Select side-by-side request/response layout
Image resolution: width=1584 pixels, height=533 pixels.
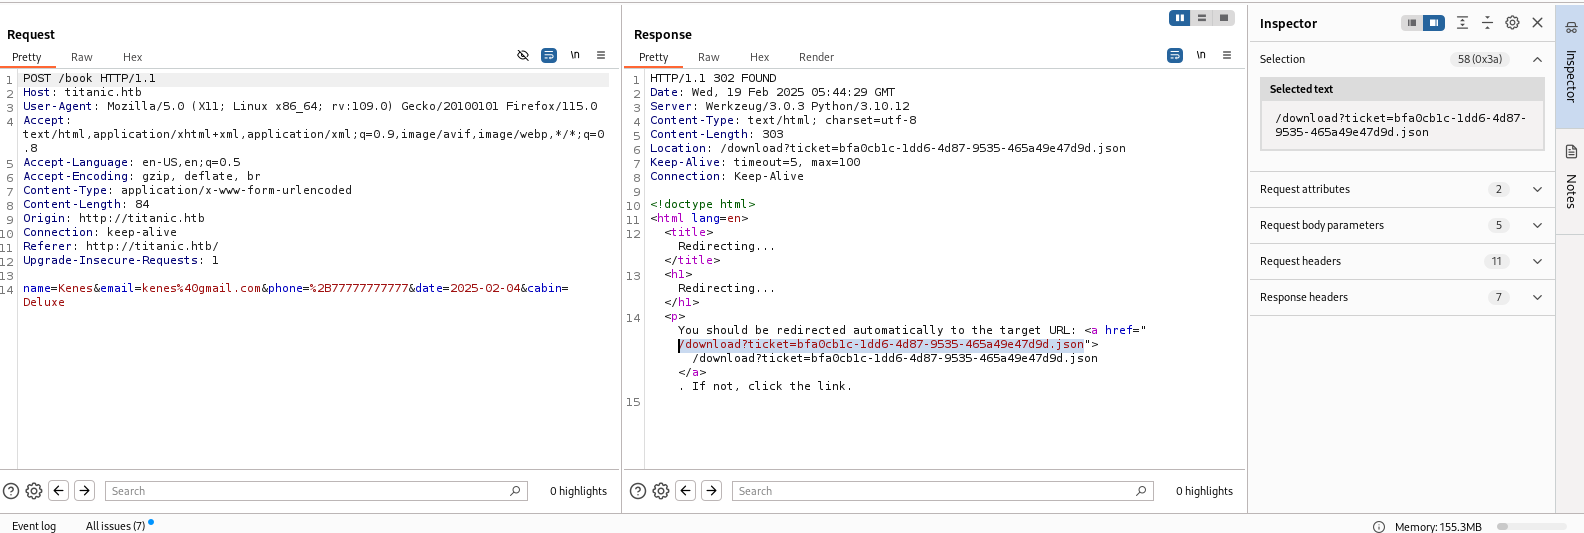click(x=1180, y=18)
